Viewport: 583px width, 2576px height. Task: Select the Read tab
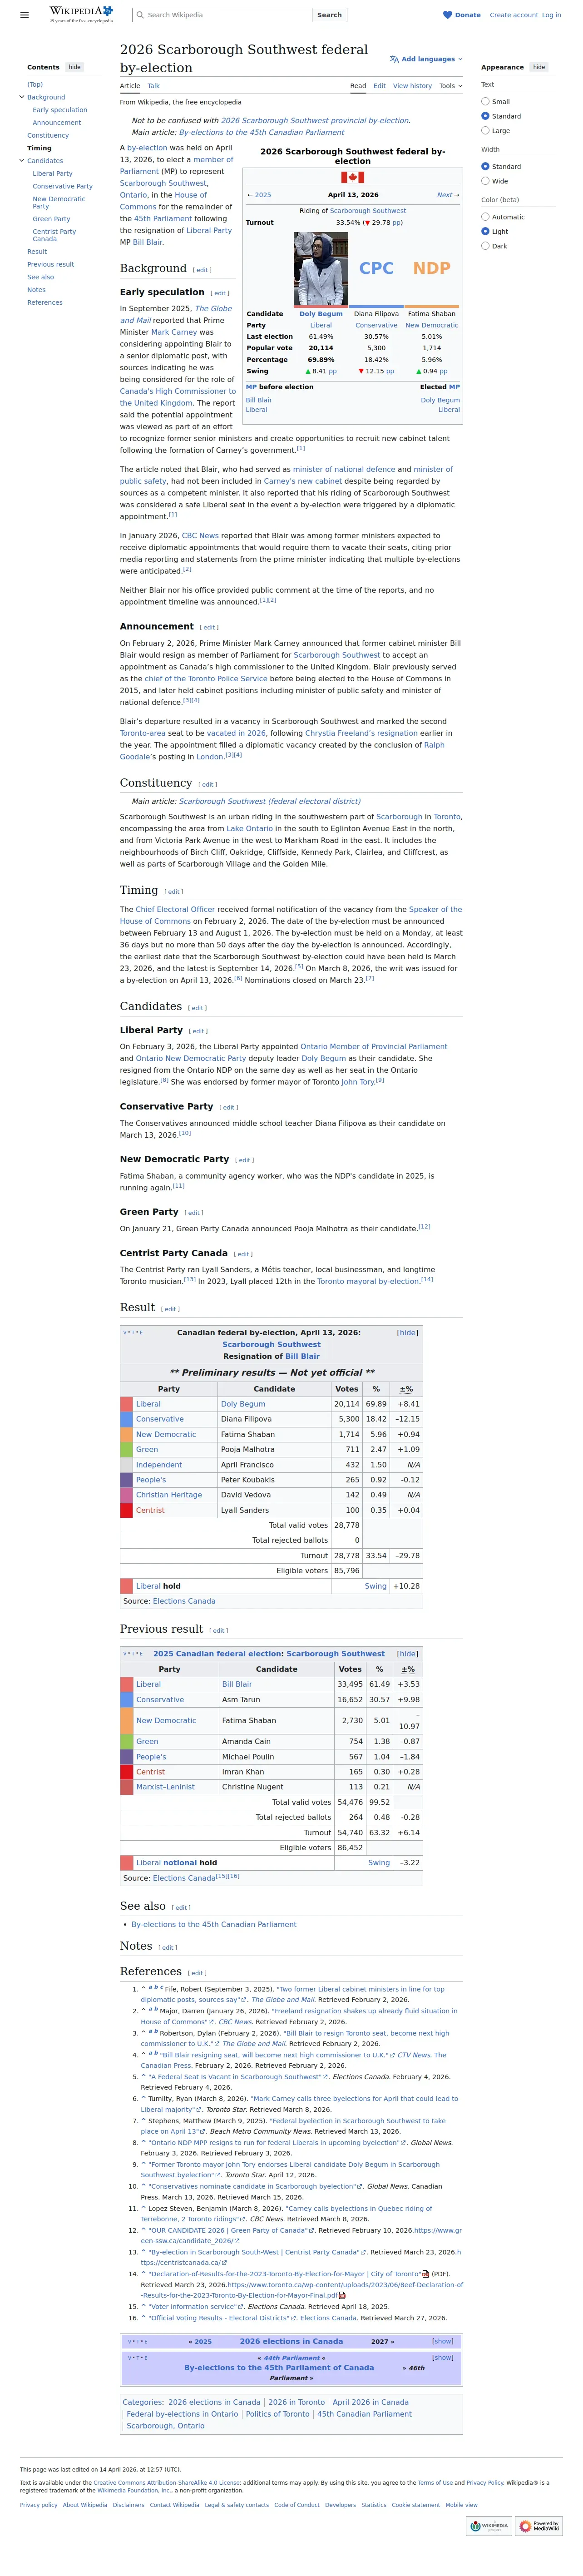358,86
